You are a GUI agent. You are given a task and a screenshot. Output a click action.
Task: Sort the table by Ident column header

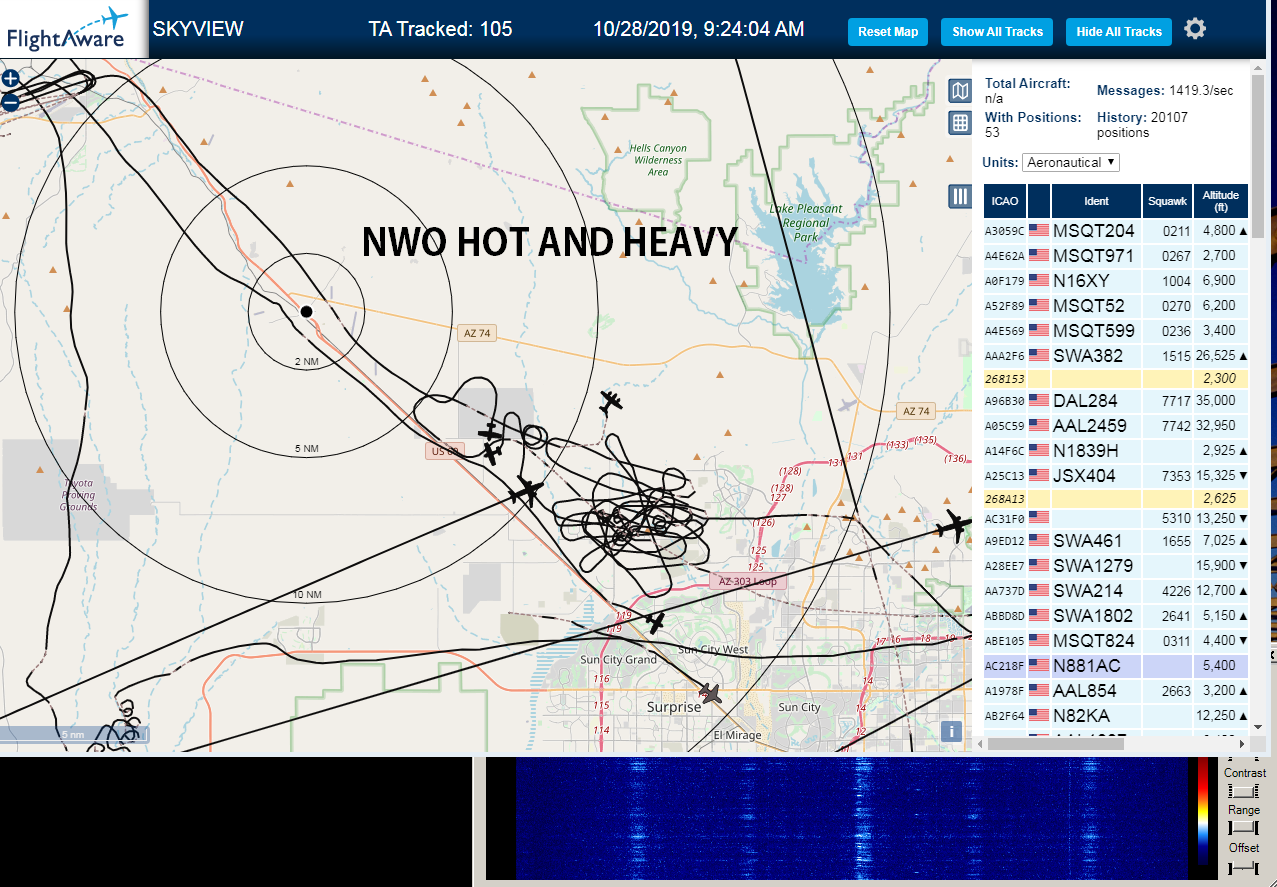point(1096,201)
